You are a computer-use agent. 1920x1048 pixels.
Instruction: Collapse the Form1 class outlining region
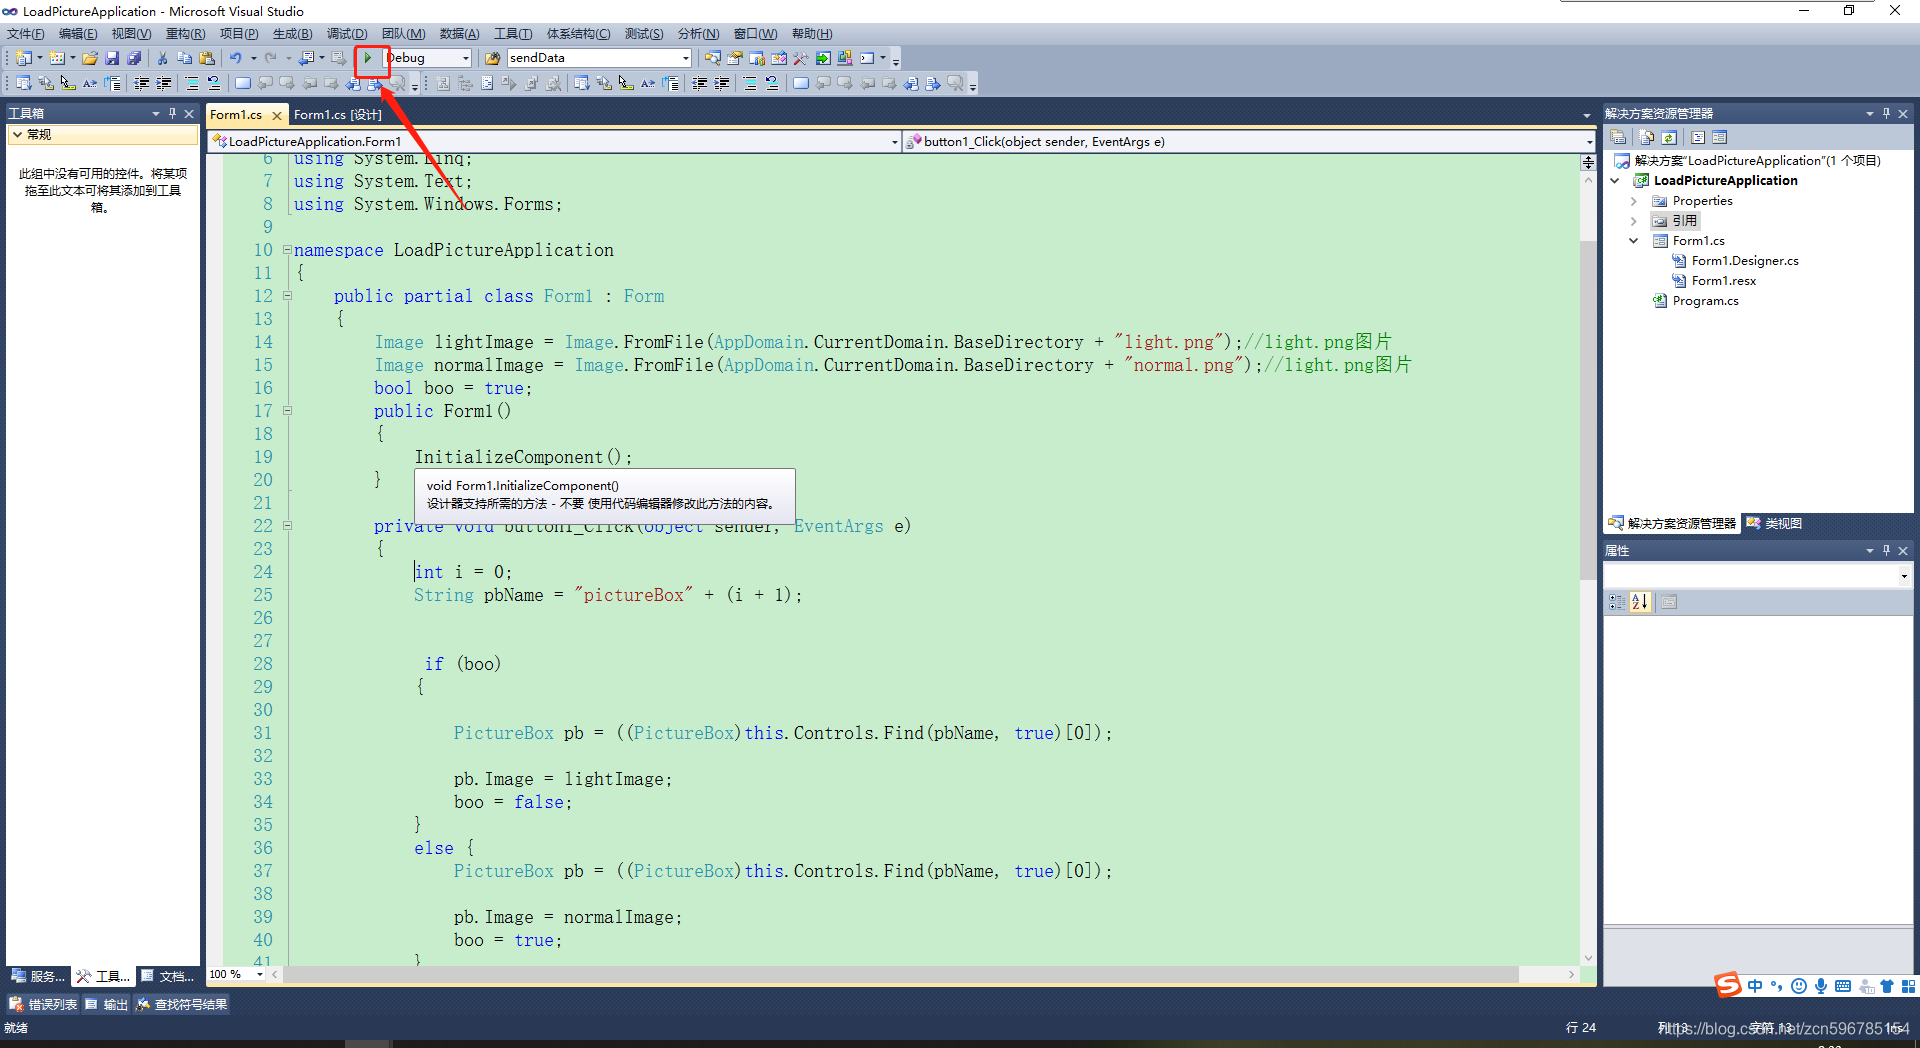coord(287,296)
